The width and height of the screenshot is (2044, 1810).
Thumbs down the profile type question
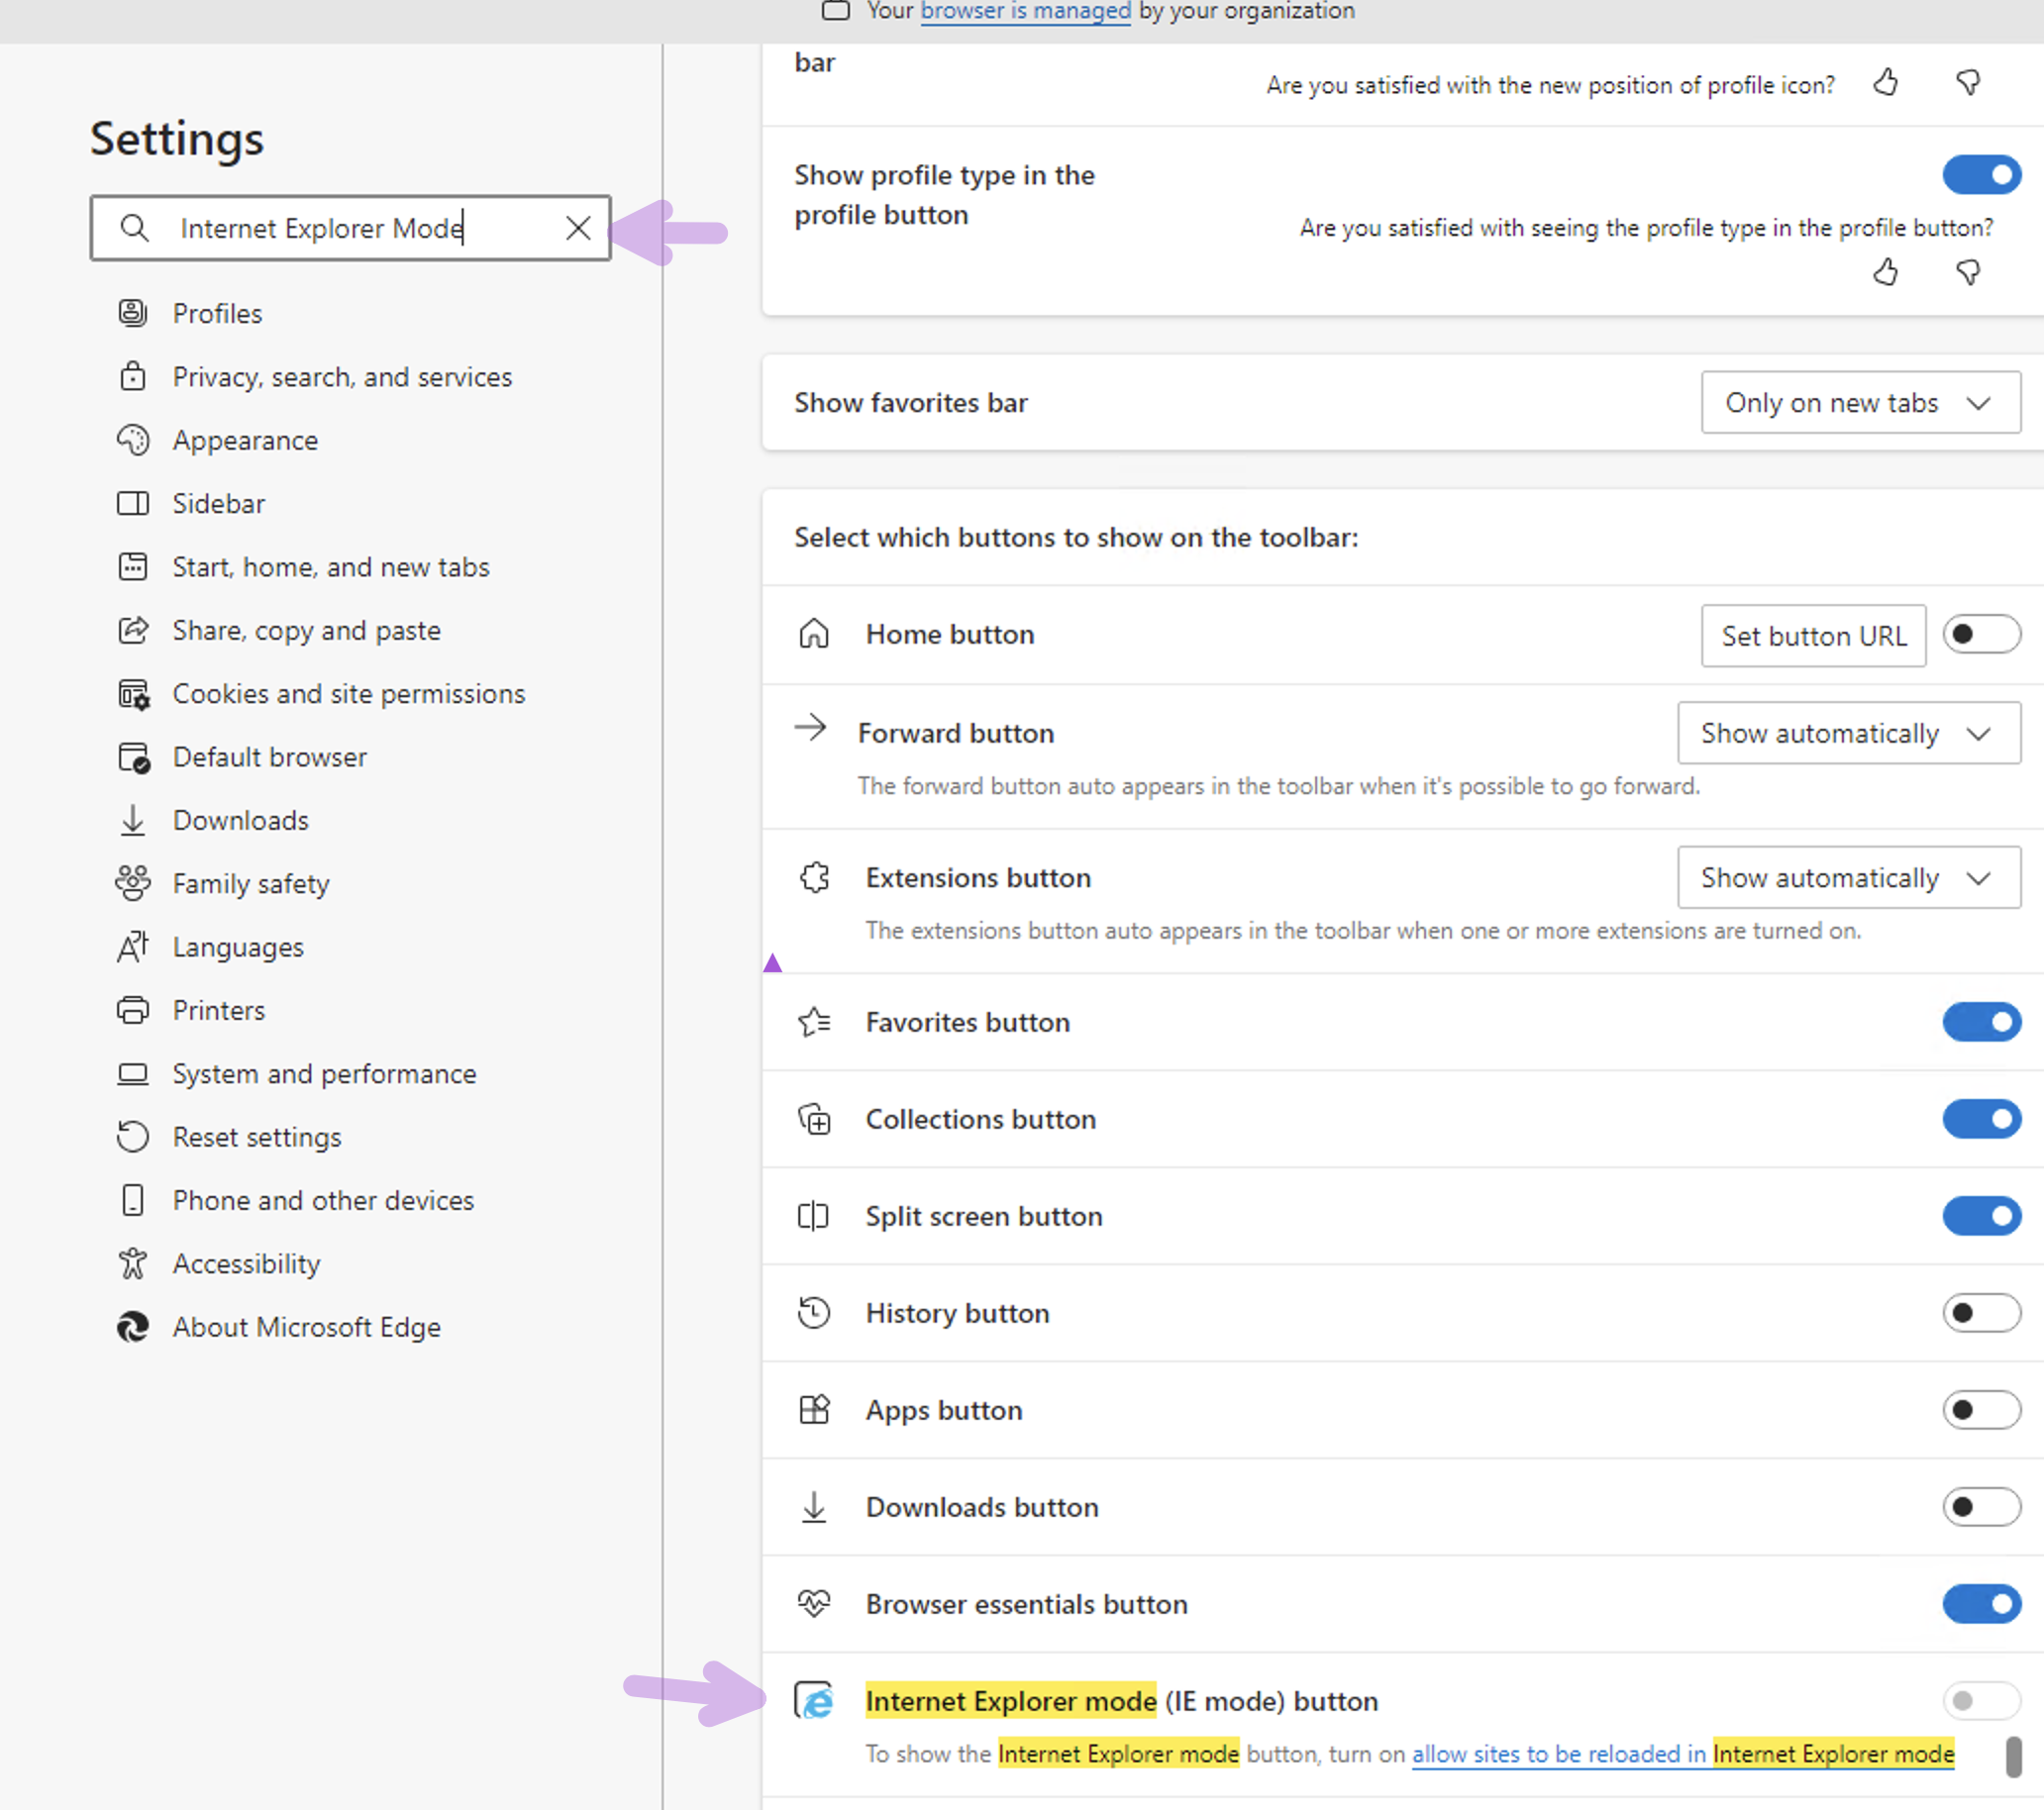click(x=1968, y=272)
